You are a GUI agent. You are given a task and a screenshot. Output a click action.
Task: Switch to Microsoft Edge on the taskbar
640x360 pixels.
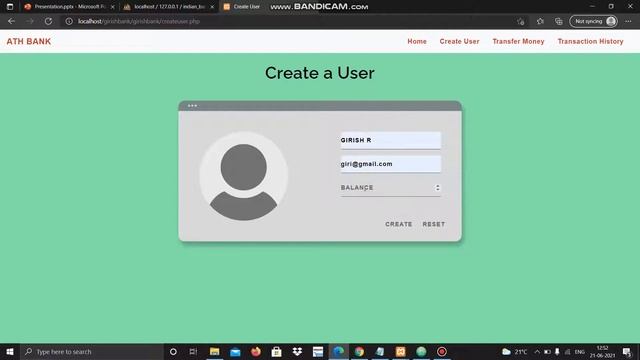pos(338,351)
